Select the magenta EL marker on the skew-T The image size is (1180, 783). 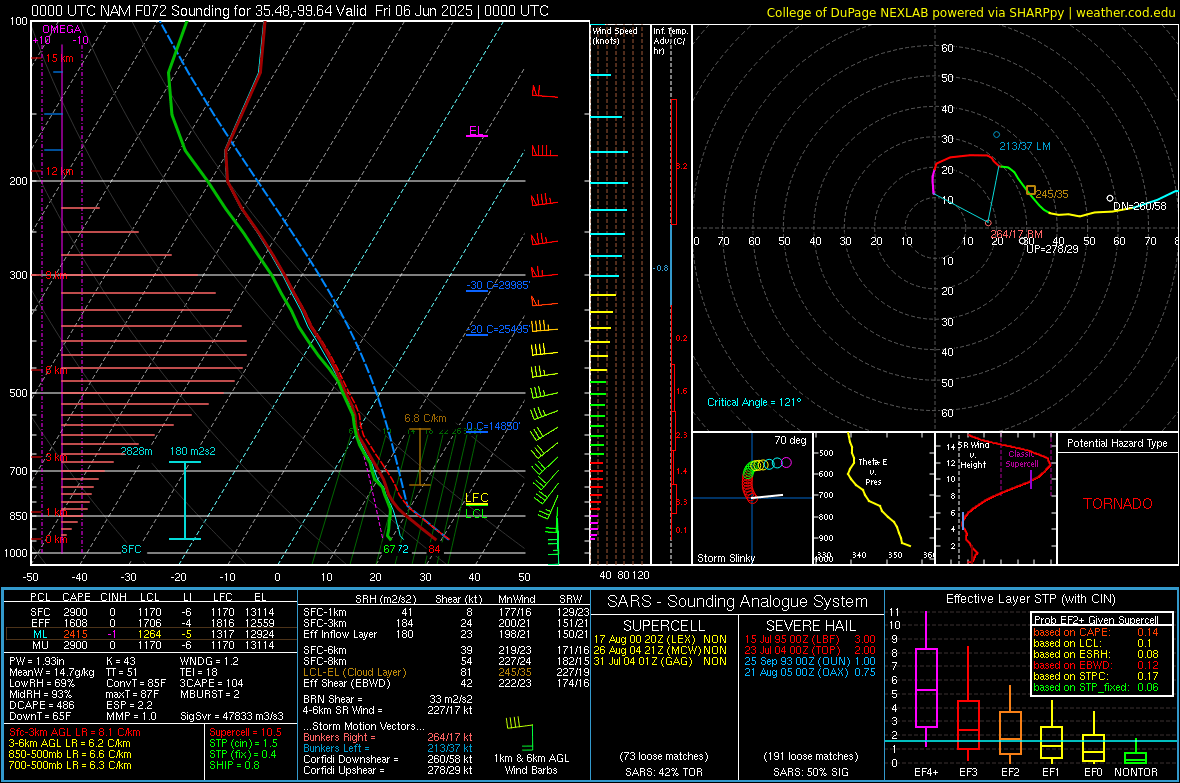pyautogui.click(x=476, y=131)
